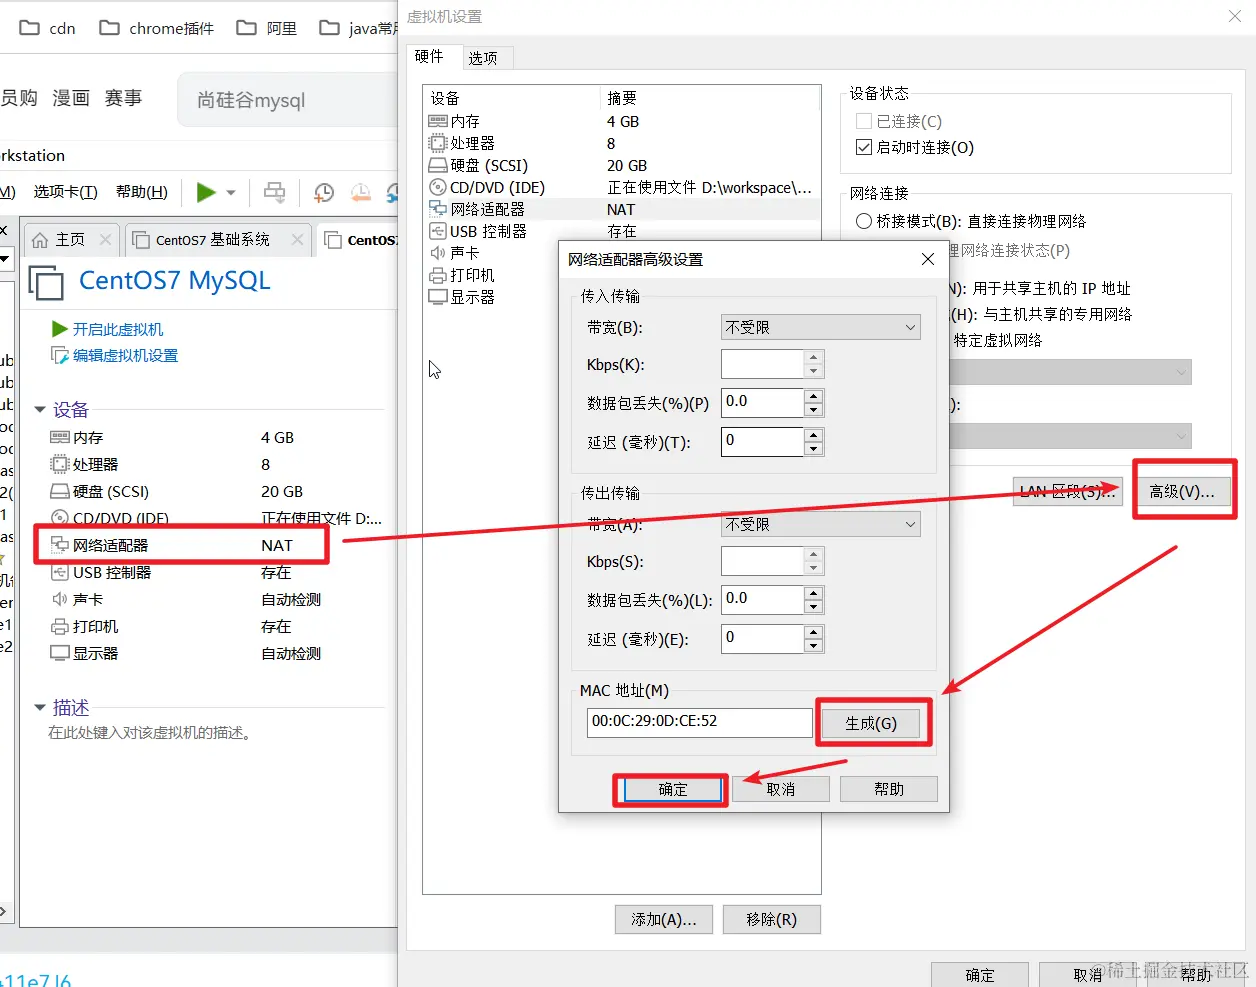The width and height of the screenshot is (1256, 987).
Task: Select 声卡 row in main window
Action: pyautogui.click(x=215, y=600)
